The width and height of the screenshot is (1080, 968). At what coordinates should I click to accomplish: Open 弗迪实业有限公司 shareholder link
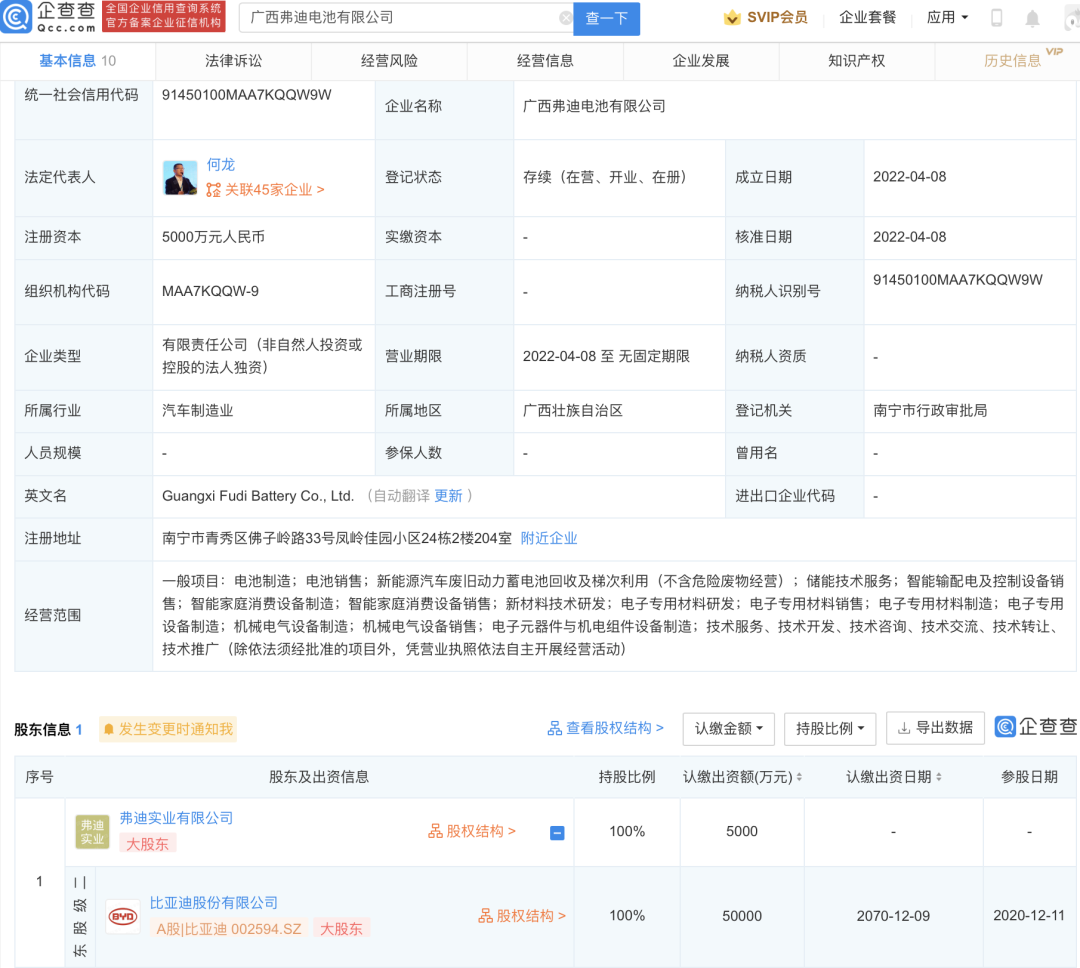pyautogui.click(x=176, y=818)
